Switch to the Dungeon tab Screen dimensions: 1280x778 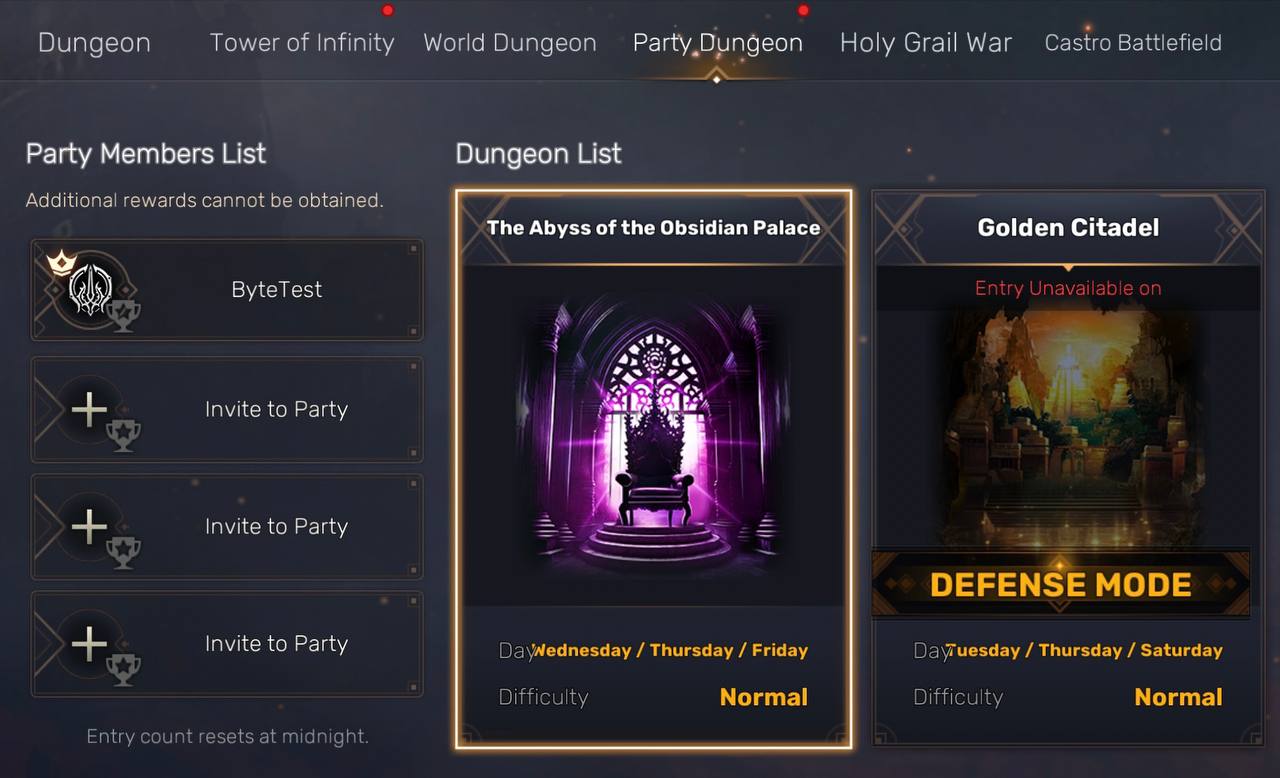coord(94,43)
